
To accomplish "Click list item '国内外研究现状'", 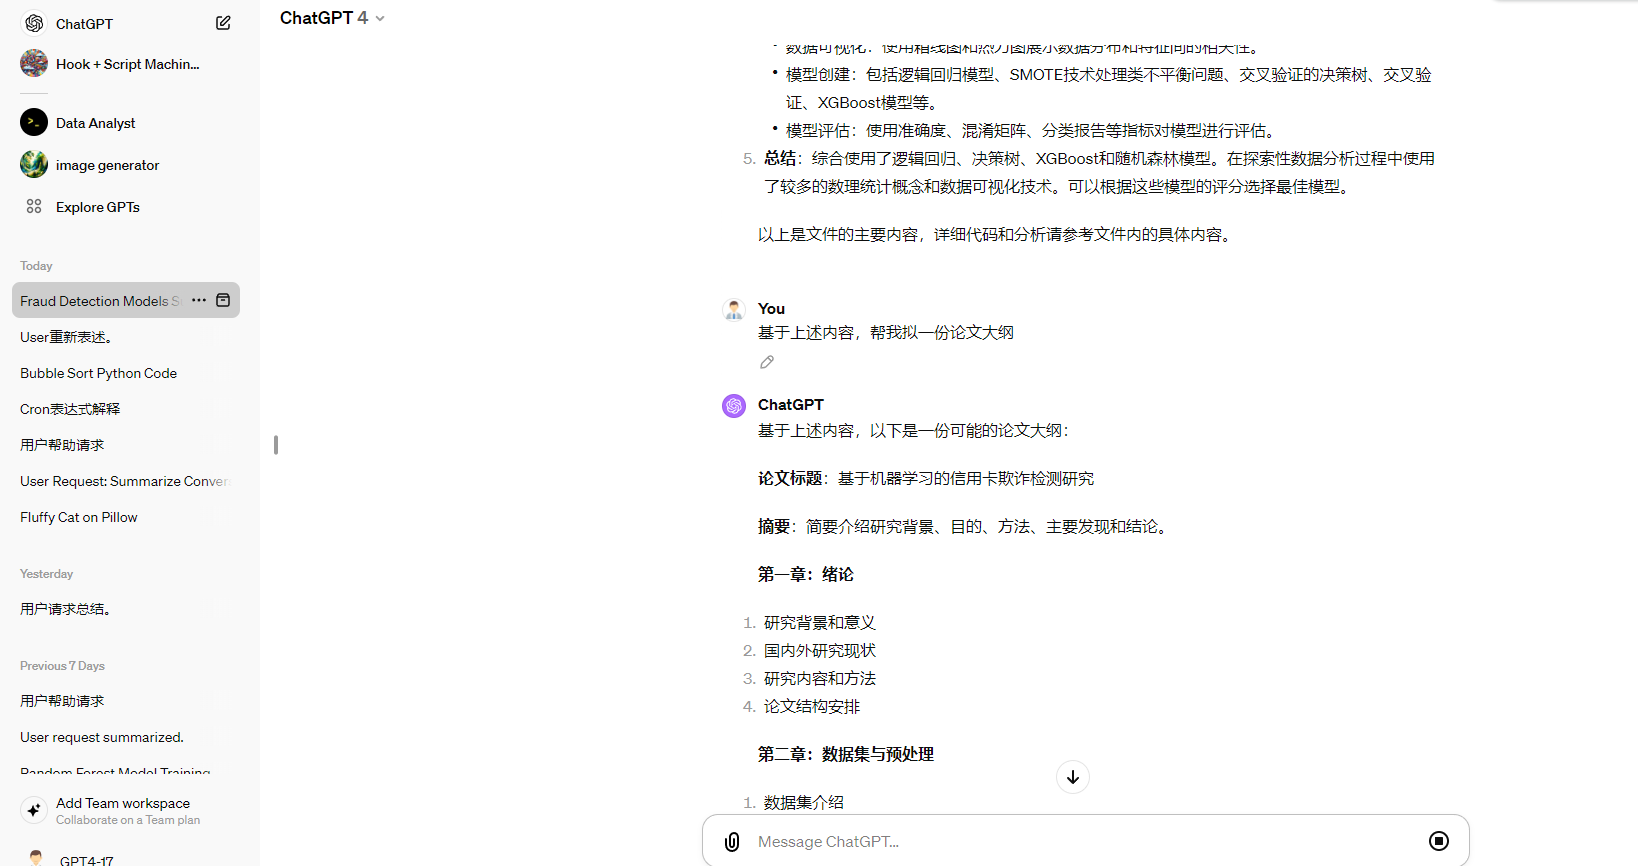I will 820,651.
